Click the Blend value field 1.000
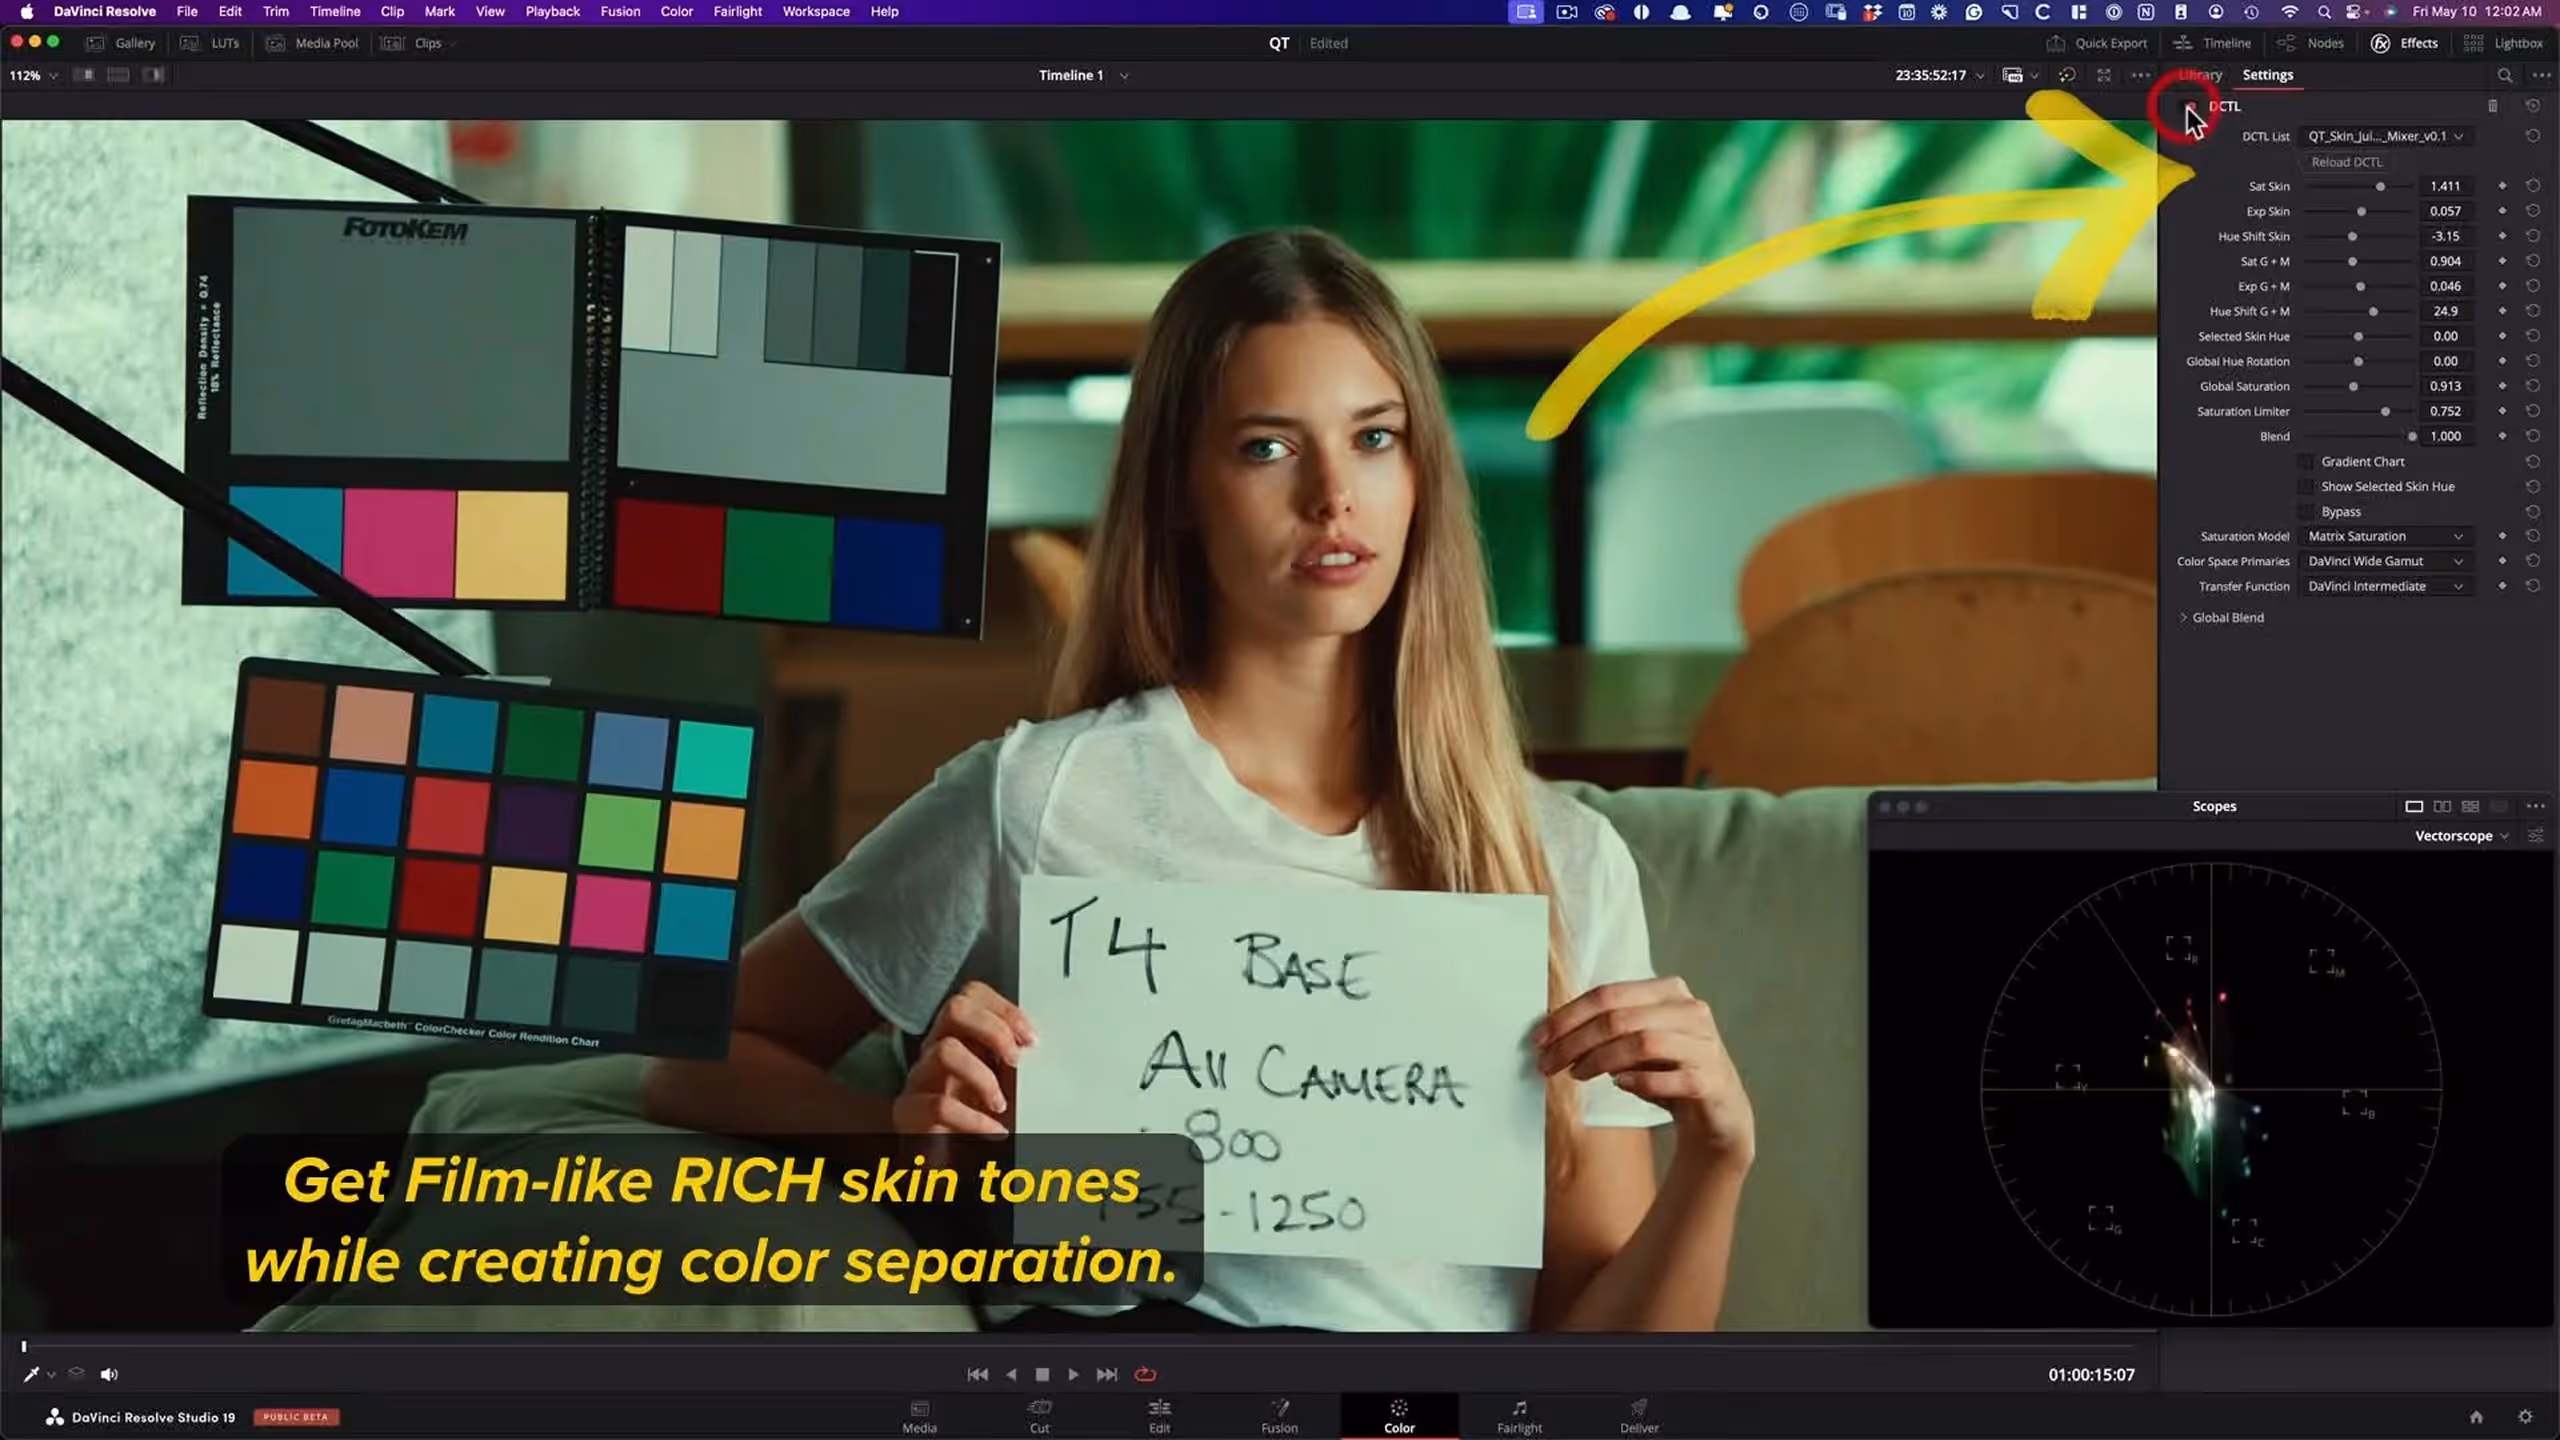Screen dimensions: 2560x1440 (x=2445, y=436)
